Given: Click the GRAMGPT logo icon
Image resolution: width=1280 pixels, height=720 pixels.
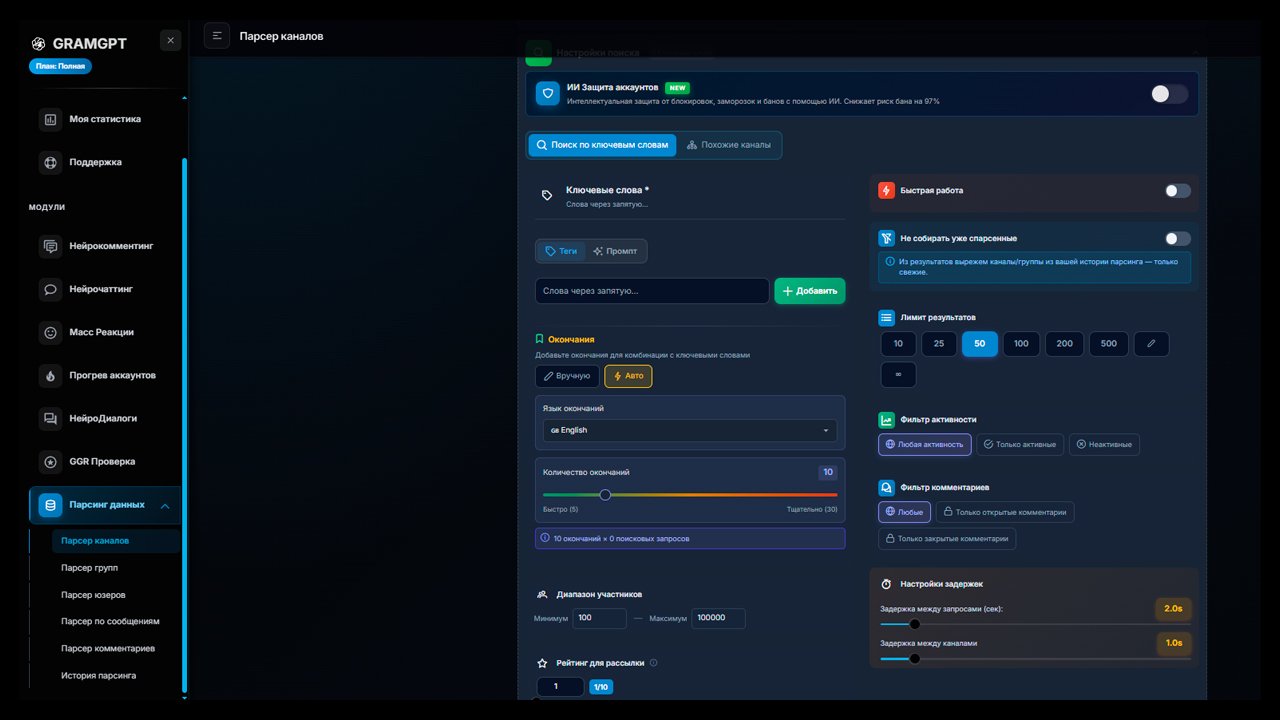Looking at the screenshot, I should pyautogui.click(x=38, y=43).
